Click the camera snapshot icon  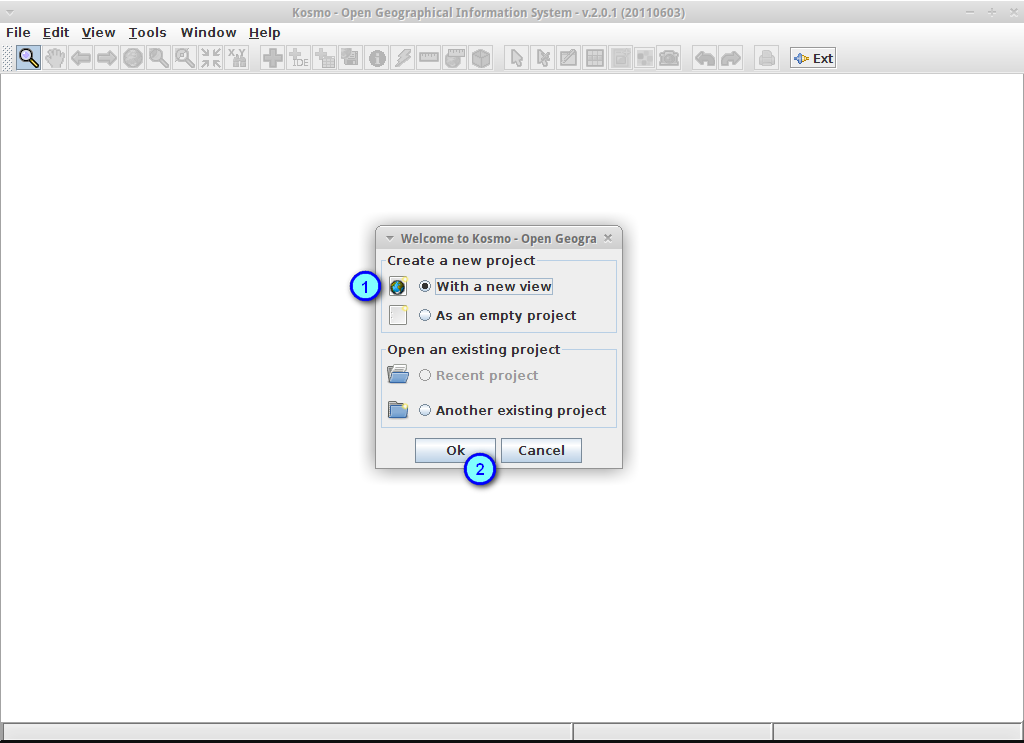coord(669,58)
